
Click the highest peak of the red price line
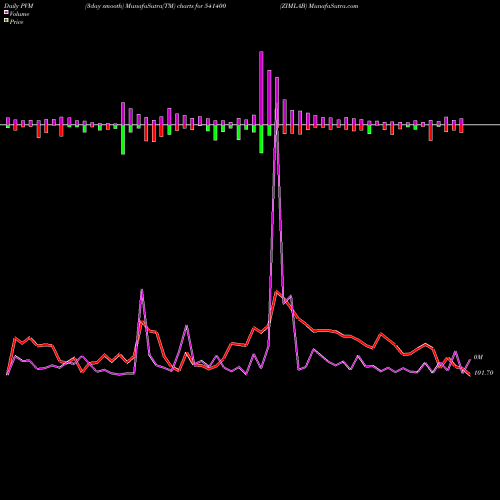pos(276,291)
